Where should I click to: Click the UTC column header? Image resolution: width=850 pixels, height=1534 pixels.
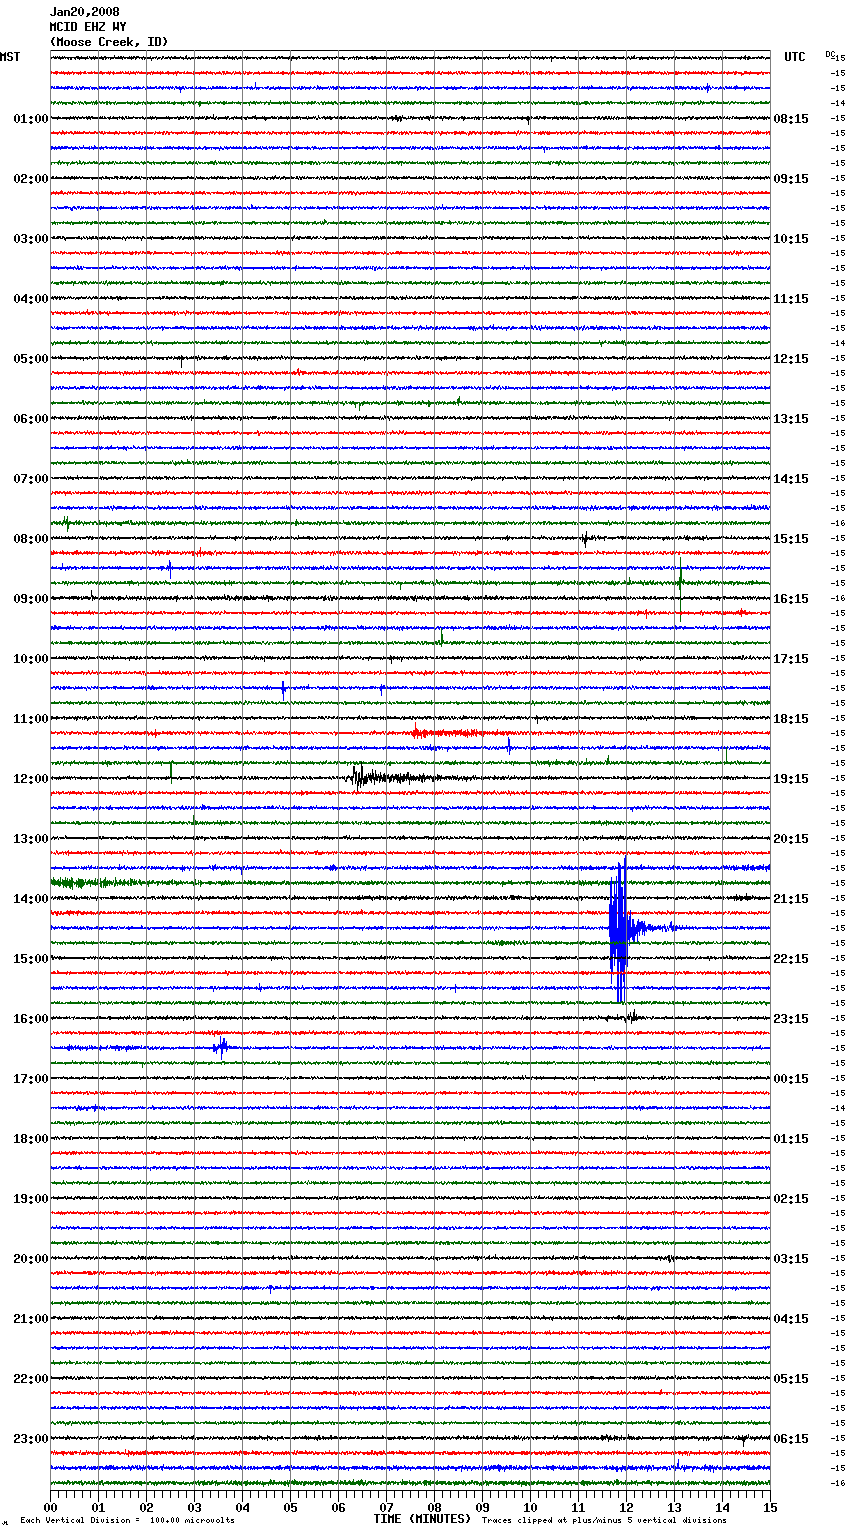[x=795, y=57]
